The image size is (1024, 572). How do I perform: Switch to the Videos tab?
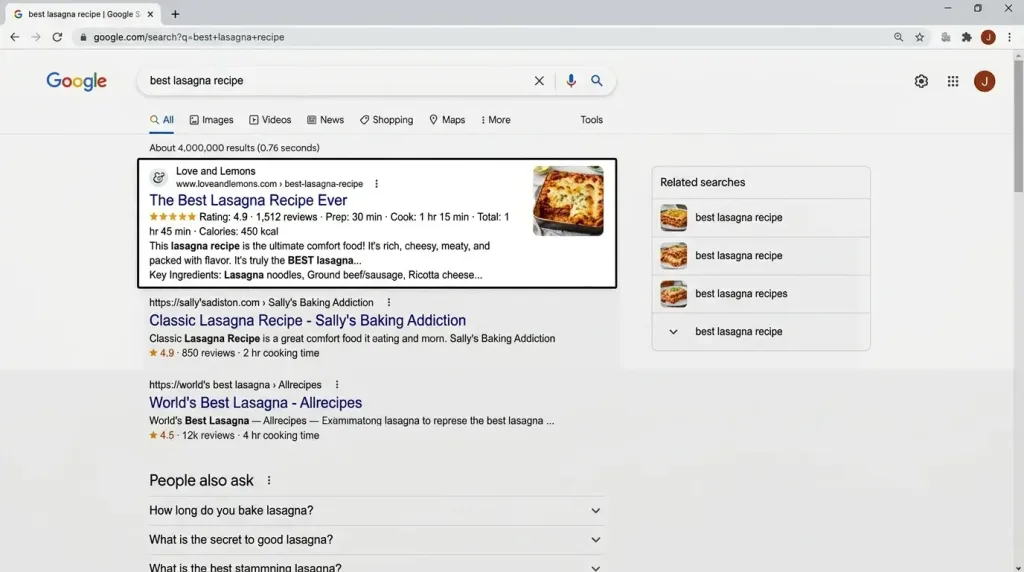(x=270, y=120)
